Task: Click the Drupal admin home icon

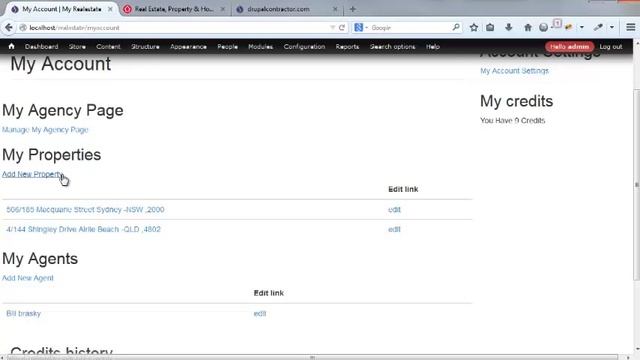Action: 11,47
